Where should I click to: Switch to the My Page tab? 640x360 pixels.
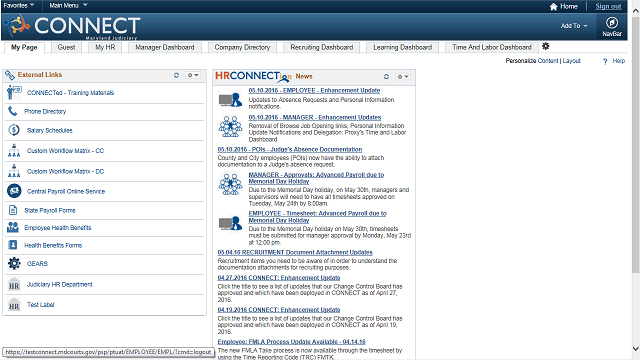pyautogui.click(x=24, y=47)
